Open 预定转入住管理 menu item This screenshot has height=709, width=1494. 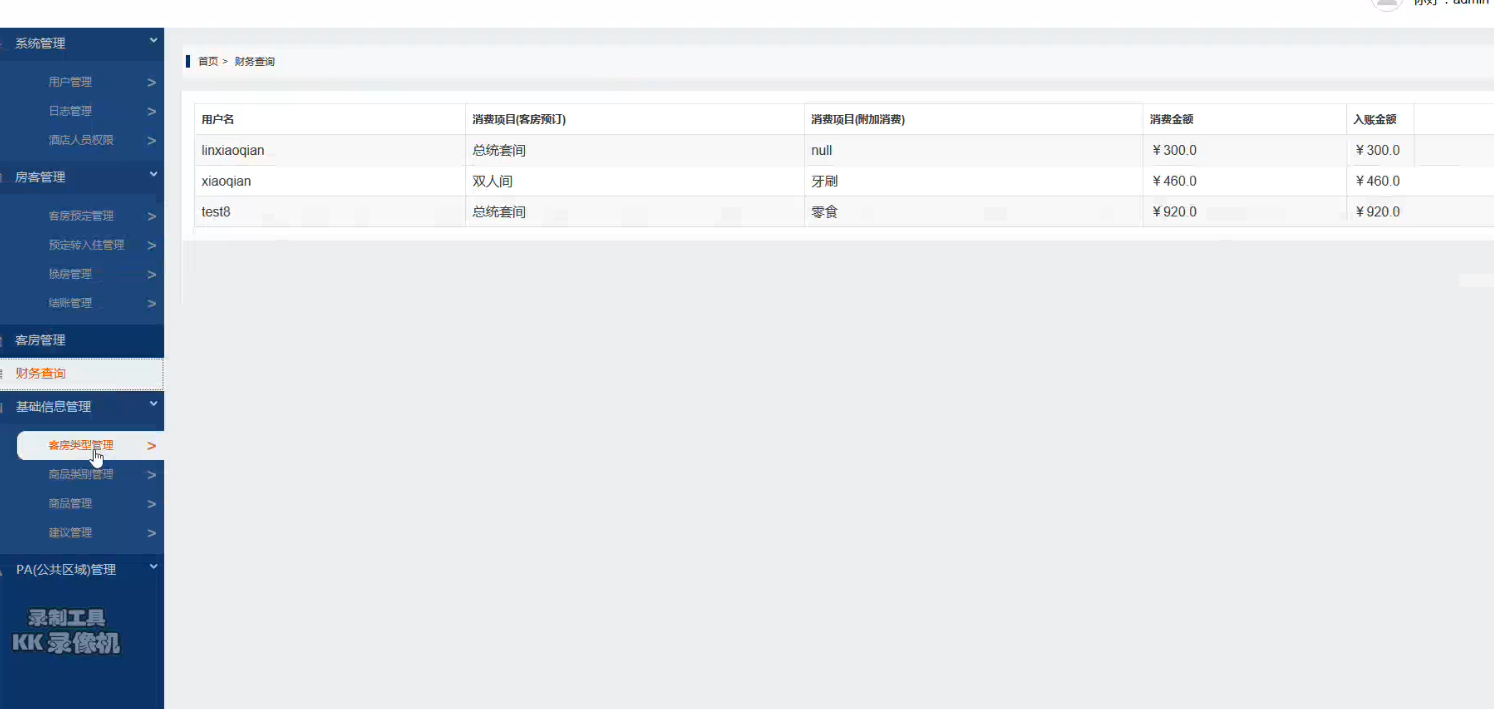click(x=86, y=245)
